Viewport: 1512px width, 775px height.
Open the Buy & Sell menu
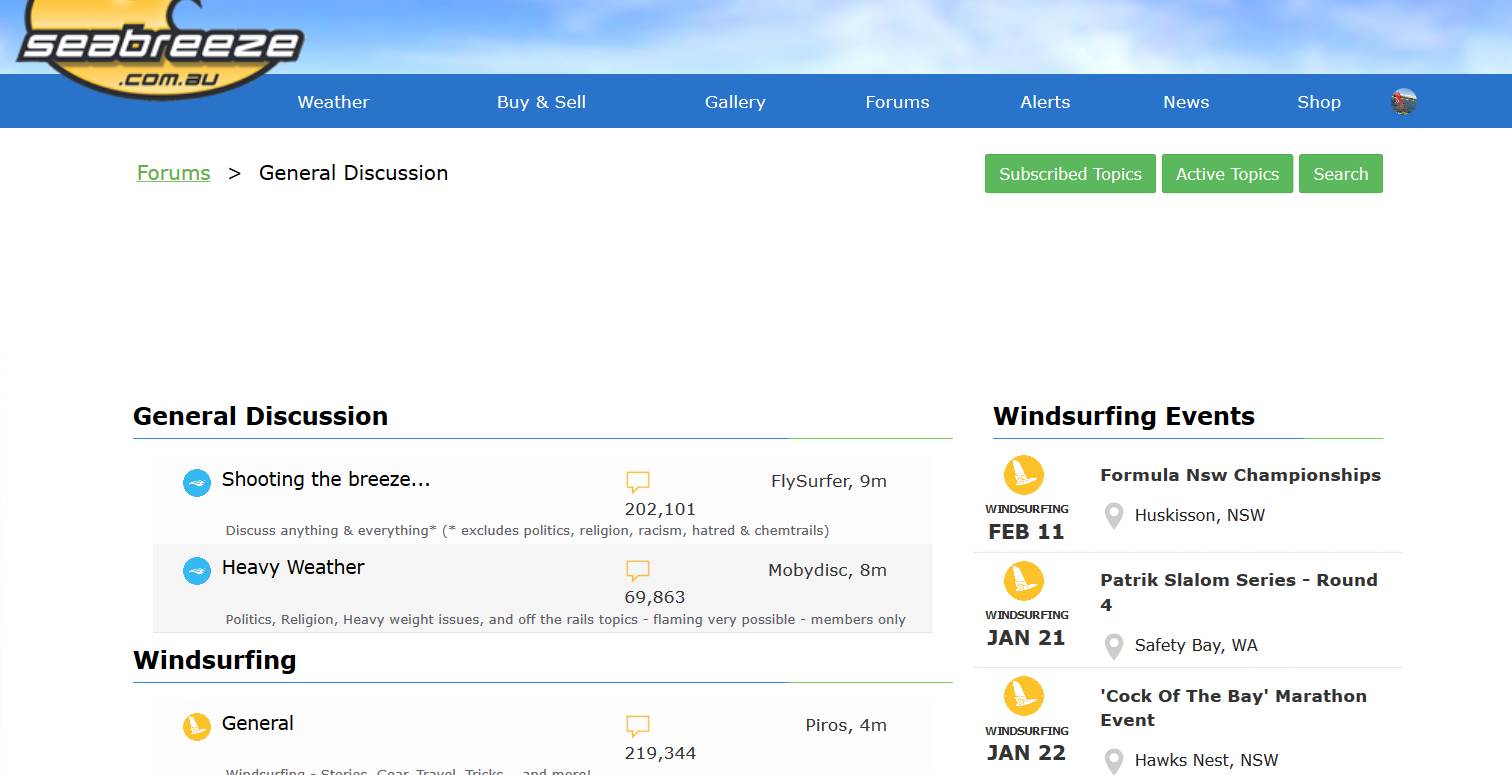[541, 102]
